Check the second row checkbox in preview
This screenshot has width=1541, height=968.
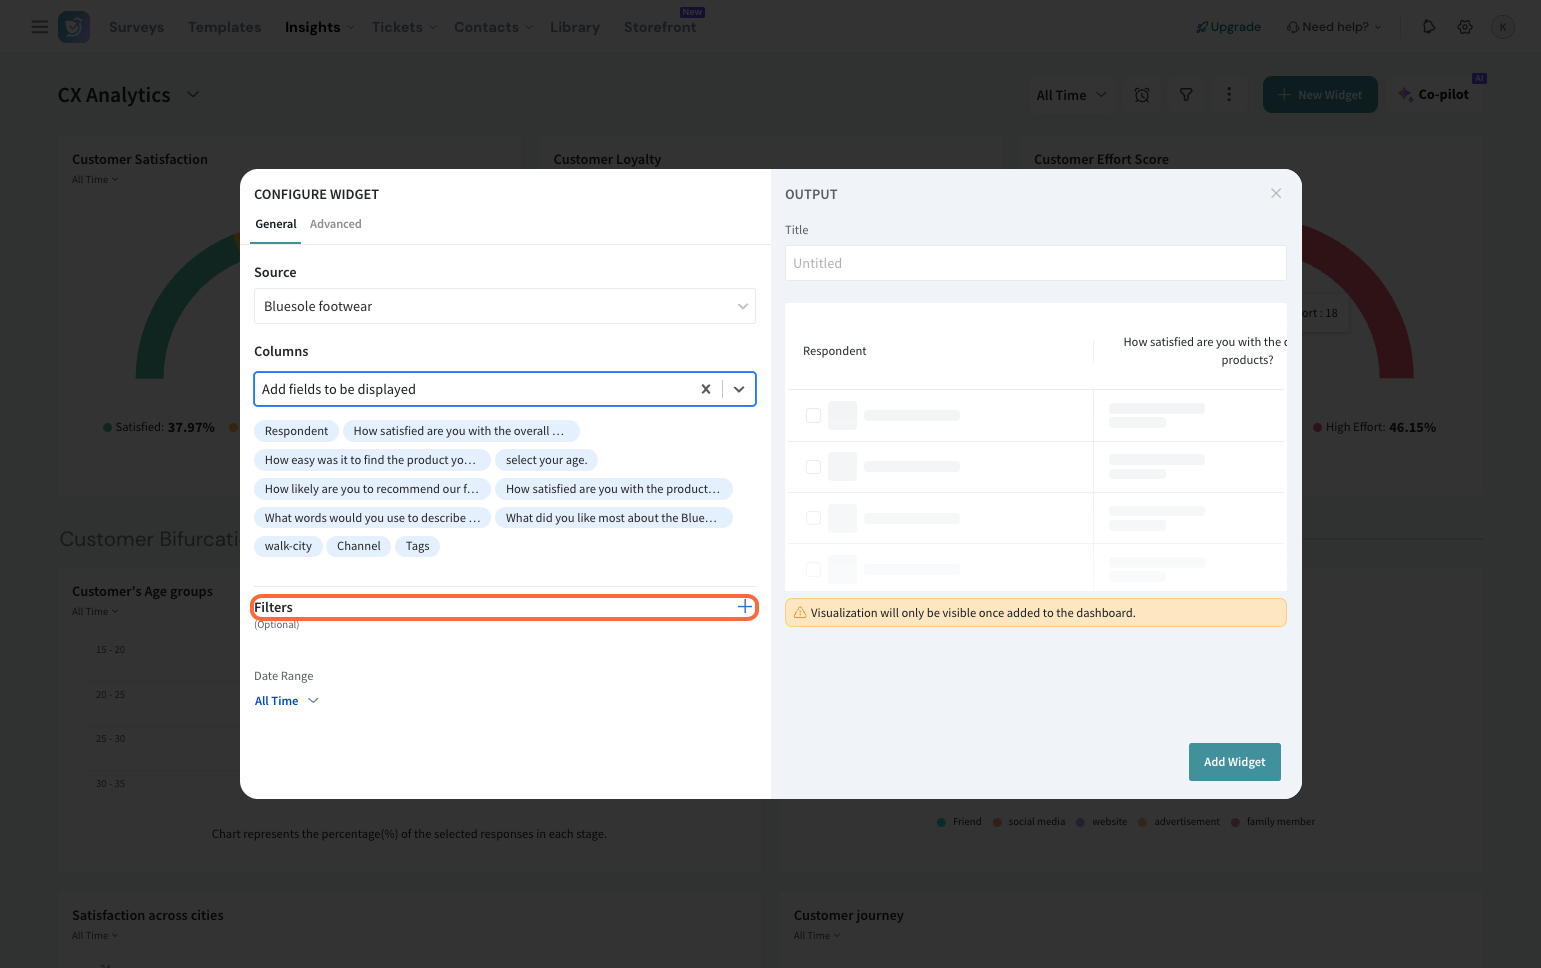[813, 467]
